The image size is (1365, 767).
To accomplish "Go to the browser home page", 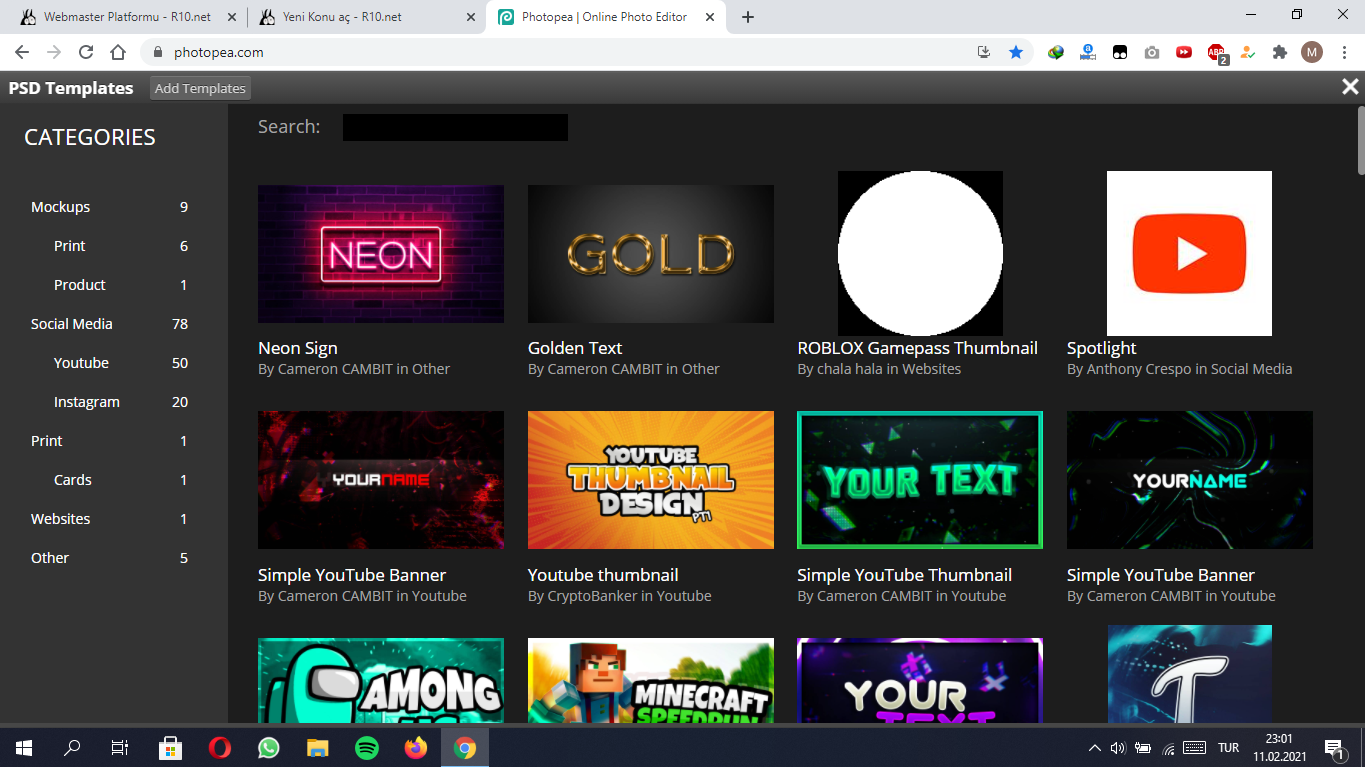I will coord(118,52).
